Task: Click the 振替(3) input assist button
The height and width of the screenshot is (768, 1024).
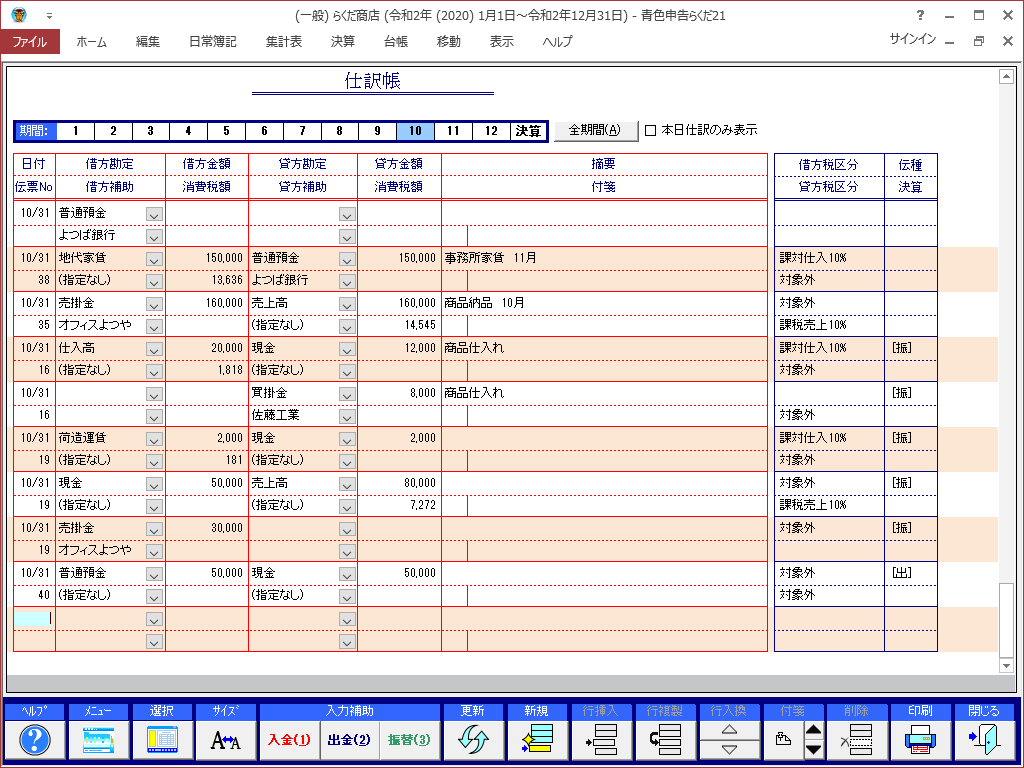Action: click(x=409, y=740)
